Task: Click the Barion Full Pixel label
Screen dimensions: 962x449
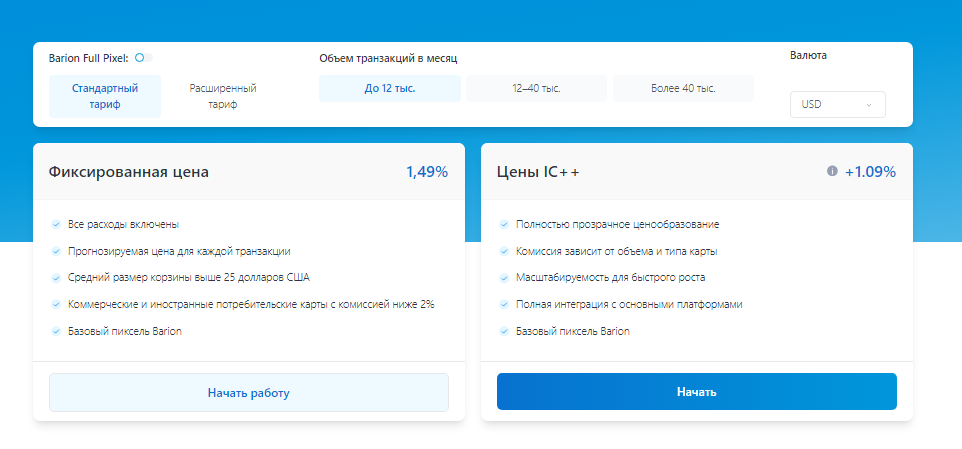Action: (x=89, y=58)
